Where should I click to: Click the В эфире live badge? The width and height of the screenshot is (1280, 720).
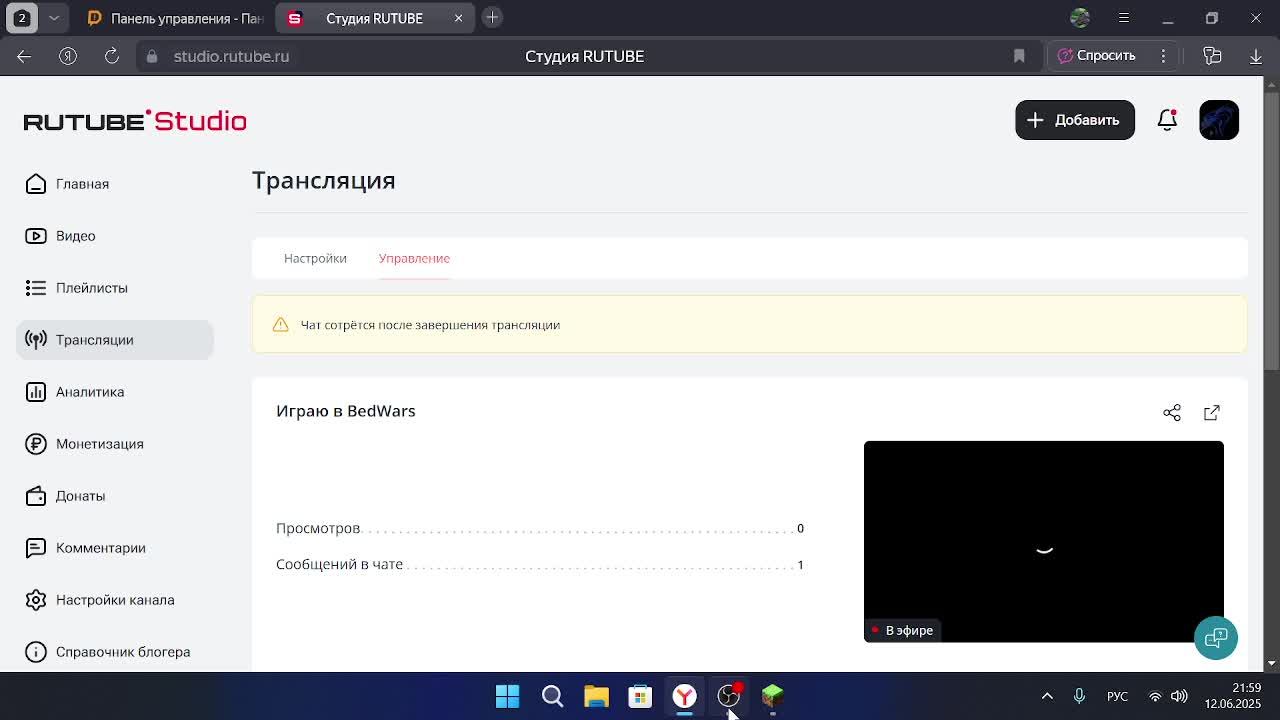tap(902, 630)
